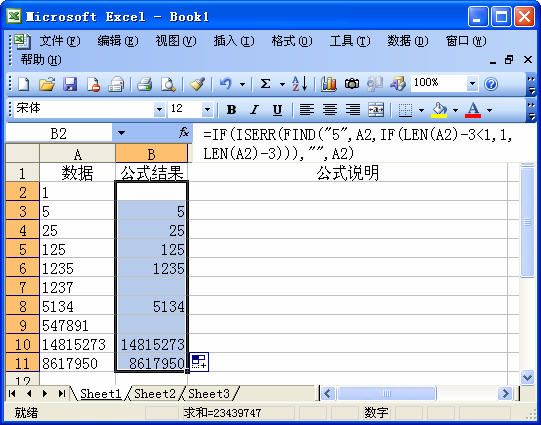The width and height of the screenshot is (541, 425).
Task: Click the Permission document icon
Action: click(94, 84)
